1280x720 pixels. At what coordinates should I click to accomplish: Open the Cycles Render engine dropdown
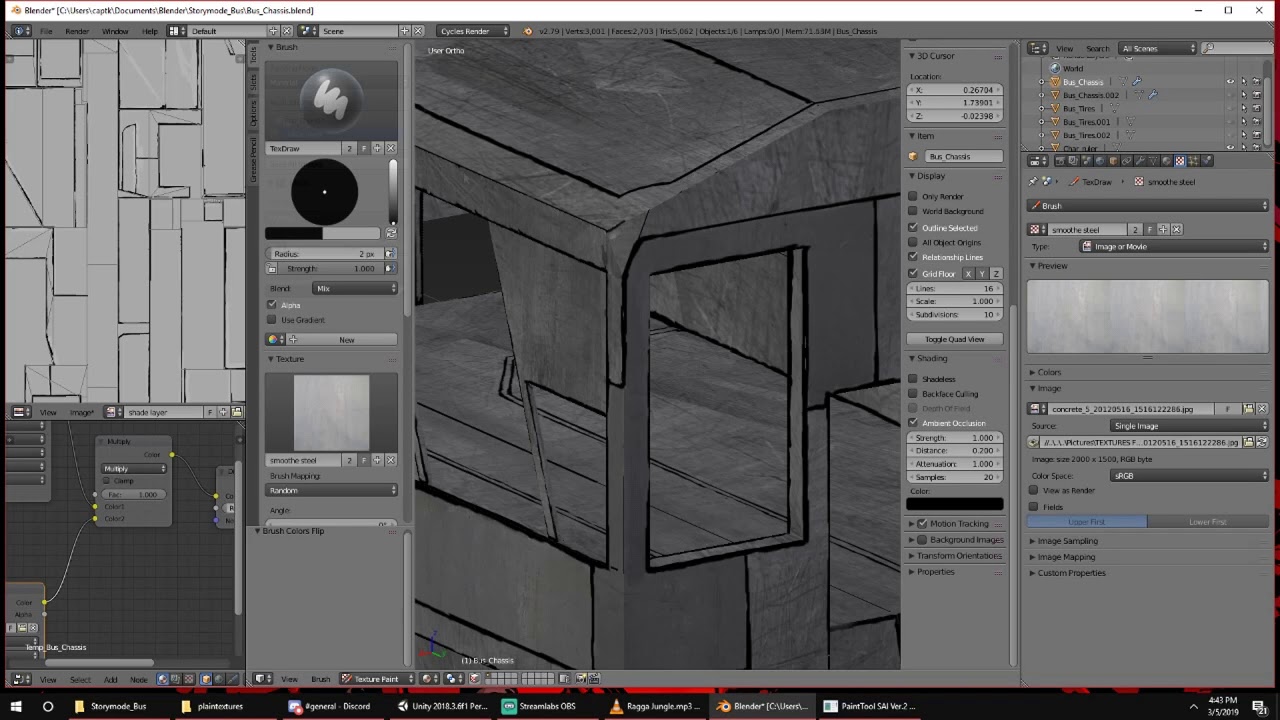click(x=473, y=31)
